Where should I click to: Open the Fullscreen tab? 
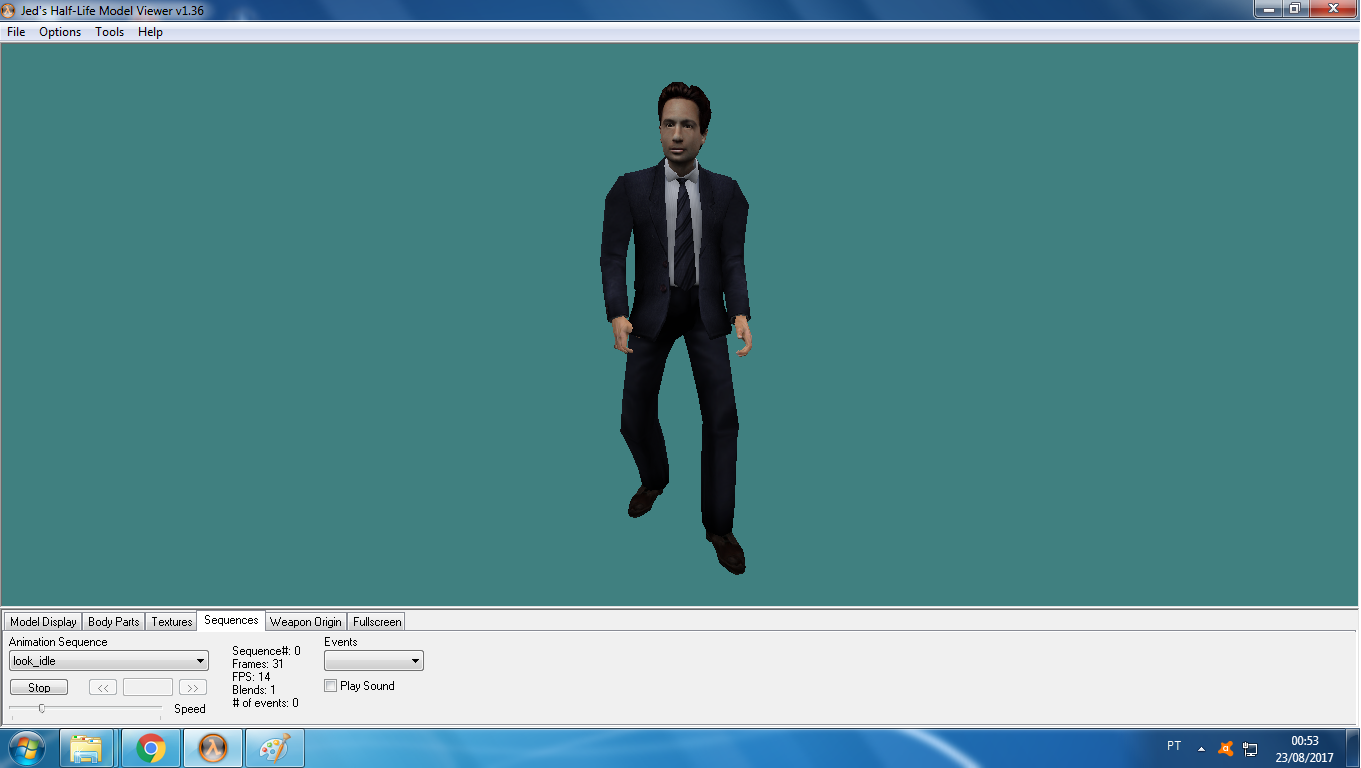[377, 622]
